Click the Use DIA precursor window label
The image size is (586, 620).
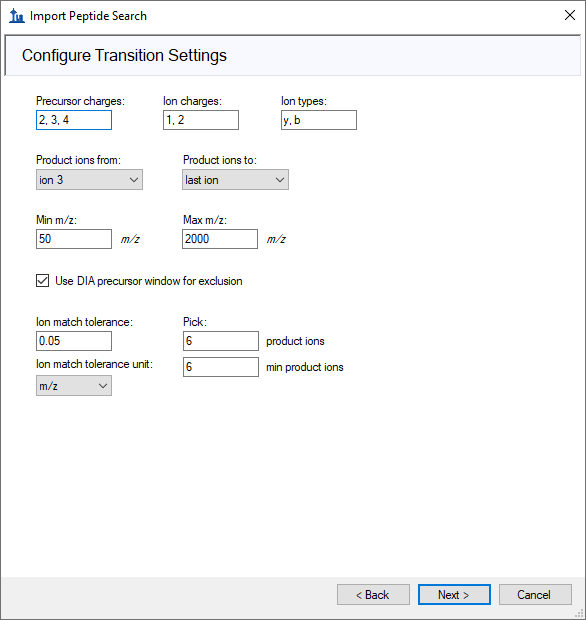click(x=149, y=281)
